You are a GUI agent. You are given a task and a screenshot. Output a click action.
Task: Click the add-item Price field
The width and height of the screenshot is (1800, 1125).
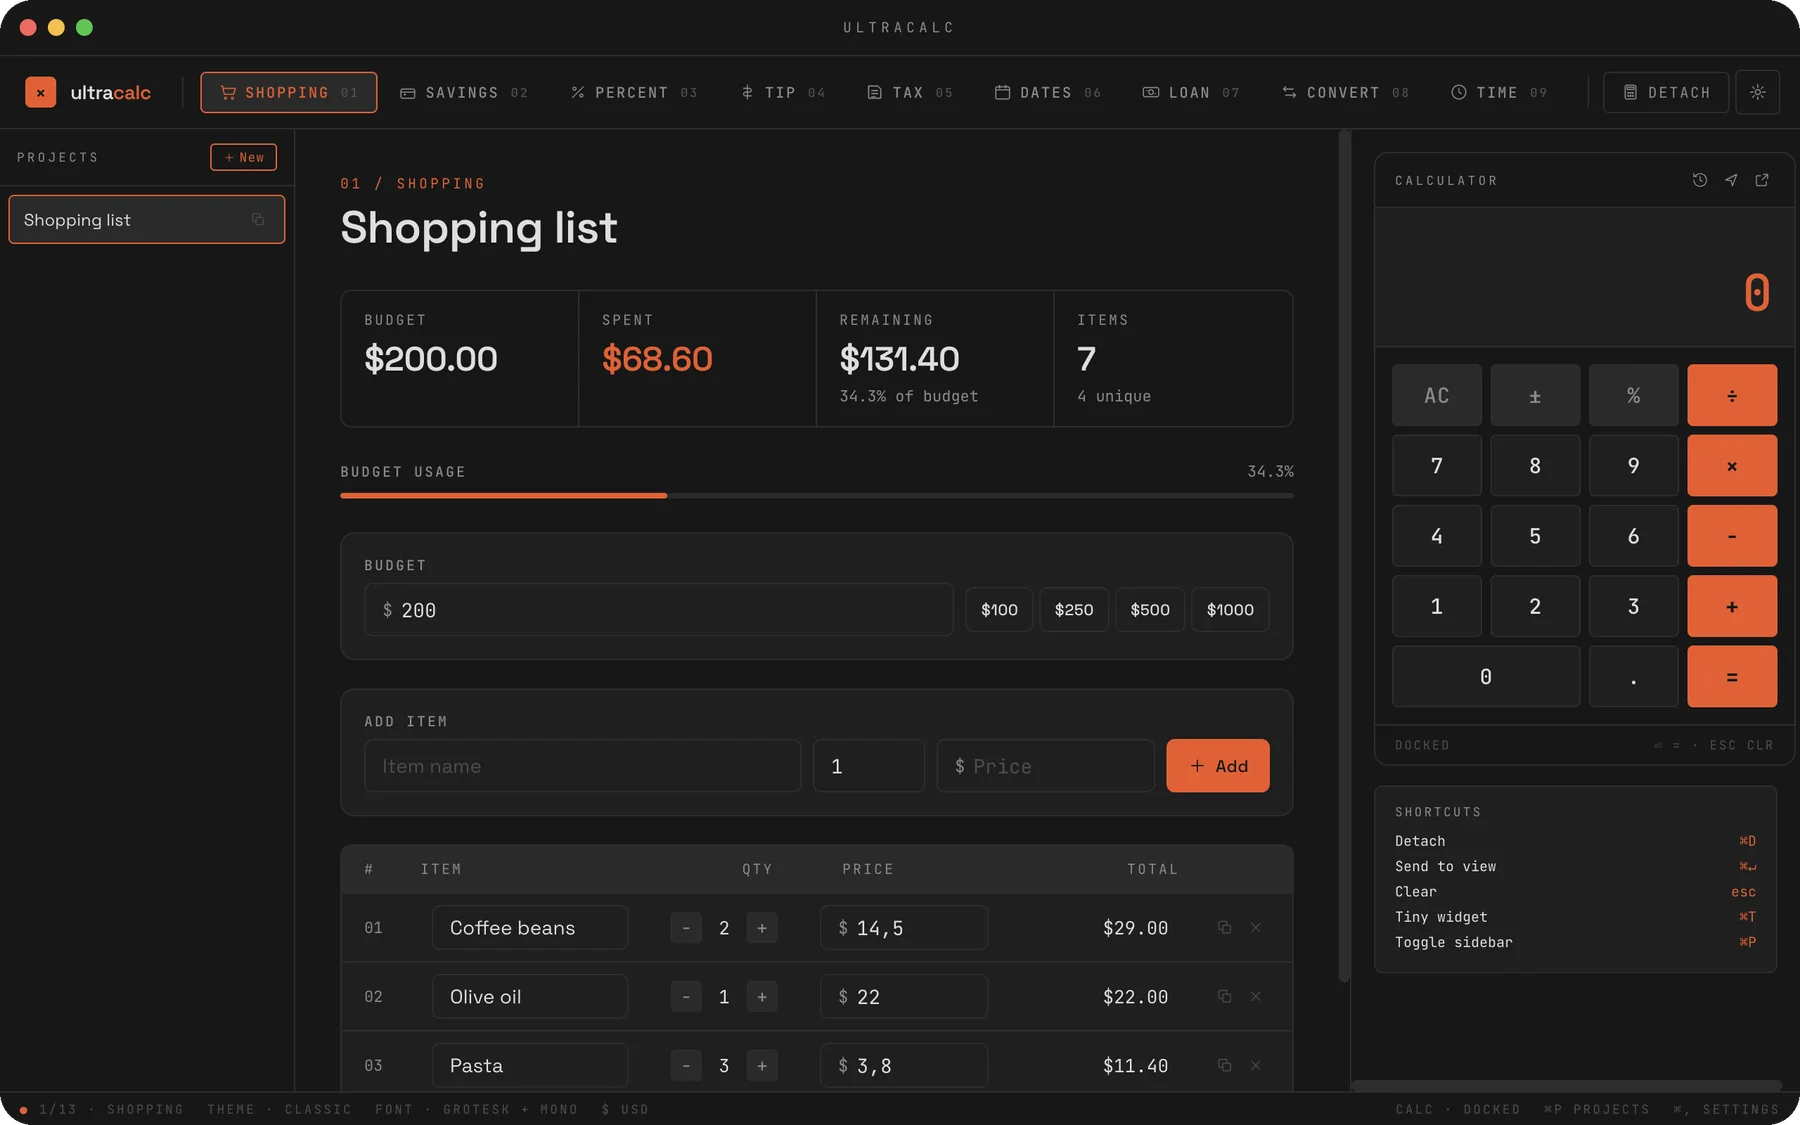[1045, 766]
